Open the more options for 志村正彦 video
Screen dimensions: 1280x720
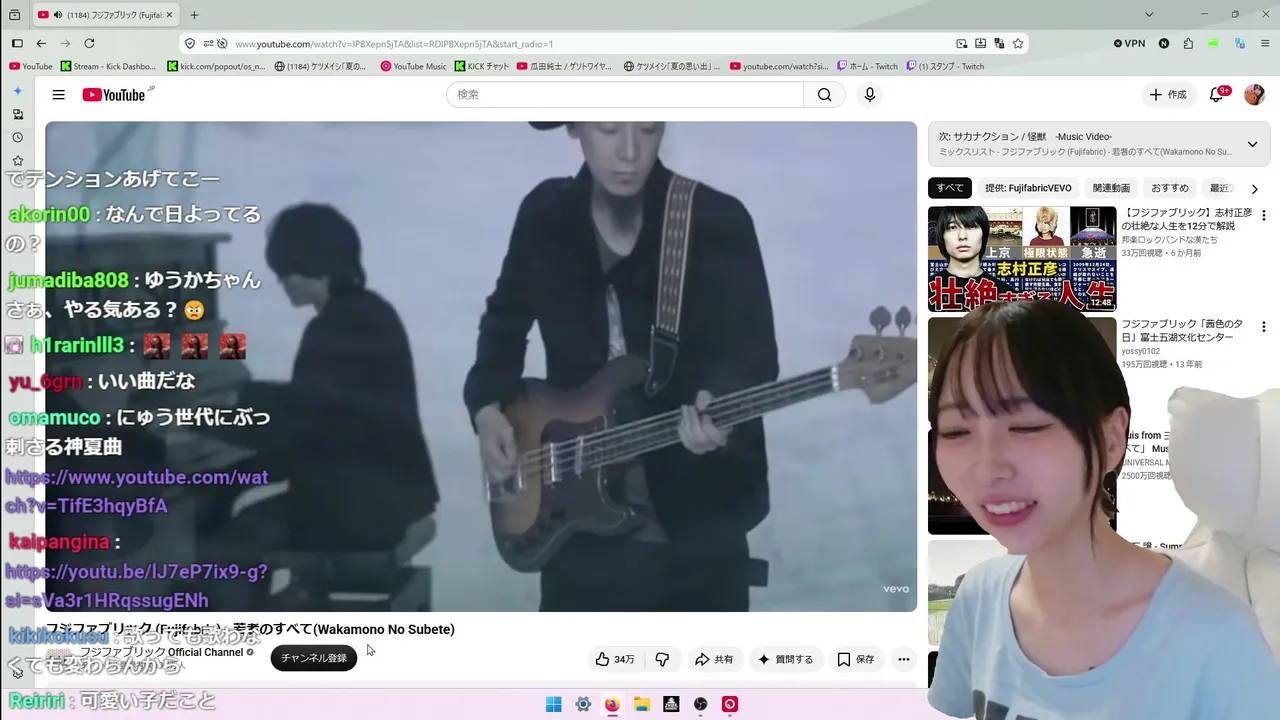click(x=1263, y=215)
